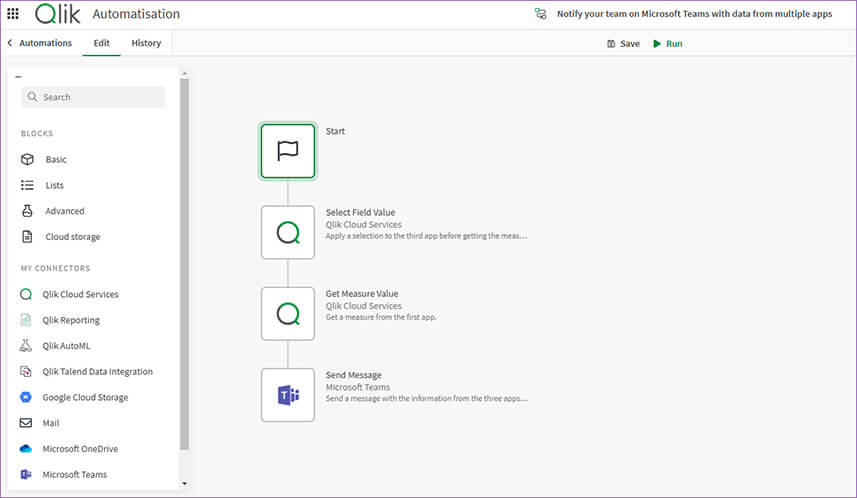857x498 pixels.
Task: Click the back arrow next to Automations
Action: pos(10,43)
